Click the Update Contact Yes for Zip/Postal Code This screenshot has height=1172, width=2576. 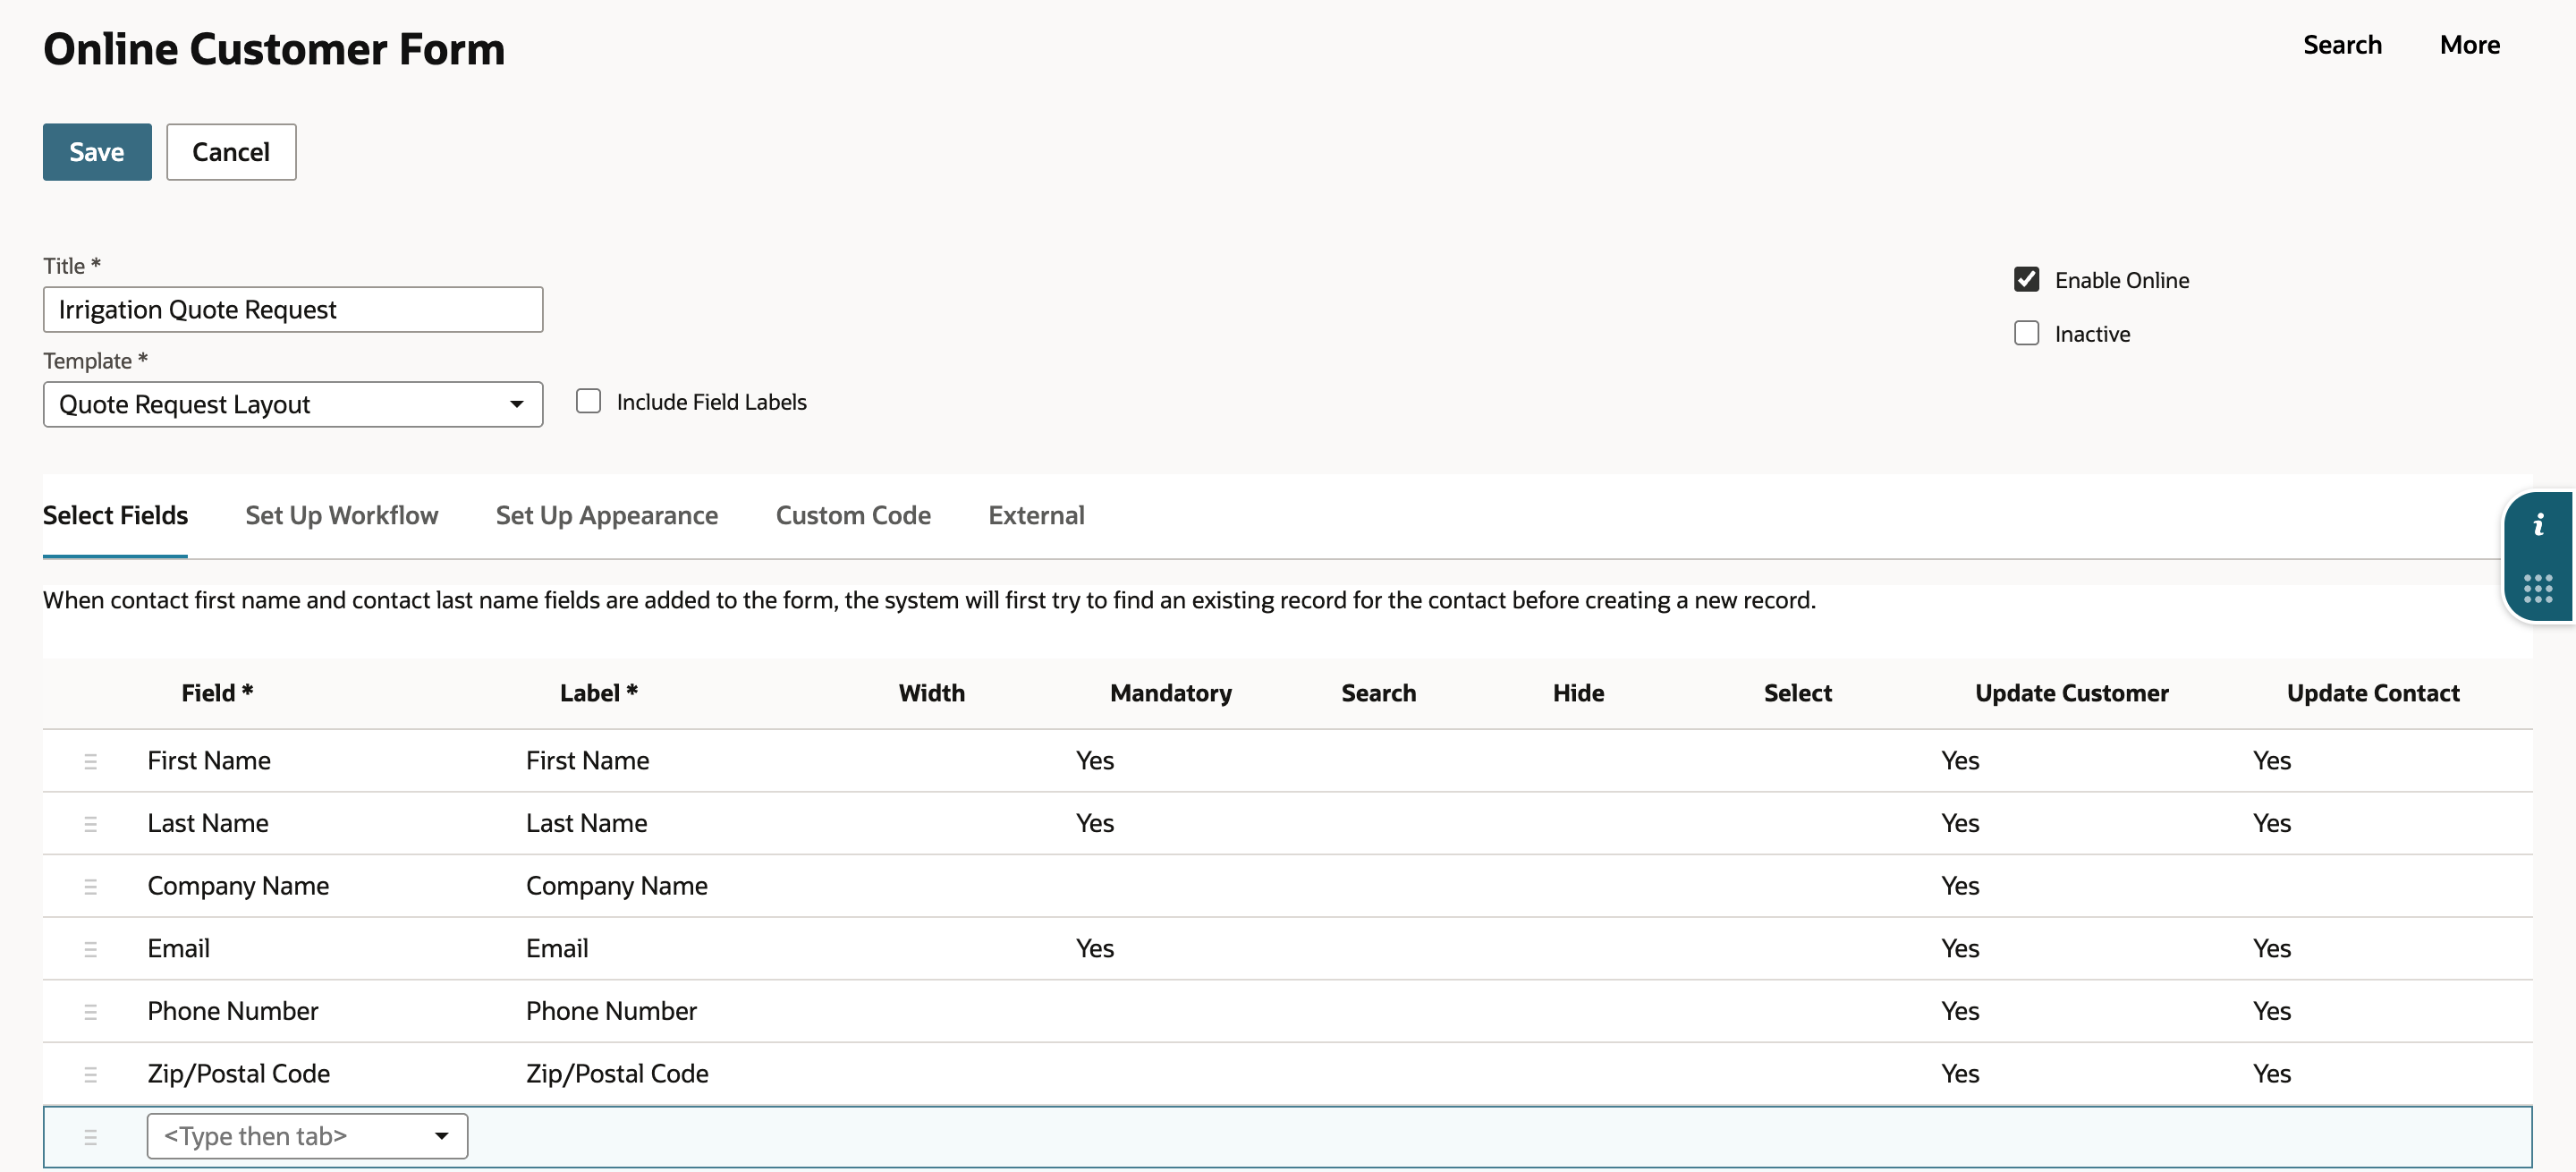(x=2272, y=1074)
